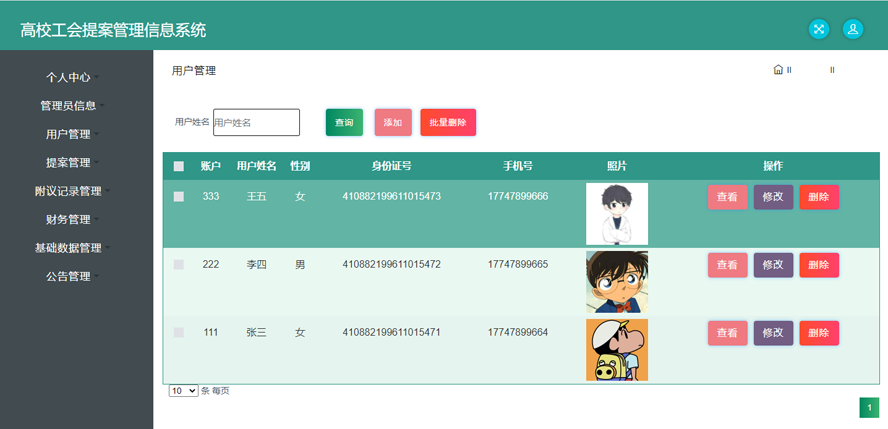Toggle the select-all checkbox in table header
Image resolution: width=888 pixels, height=429 pixels.
pos(178,166)
